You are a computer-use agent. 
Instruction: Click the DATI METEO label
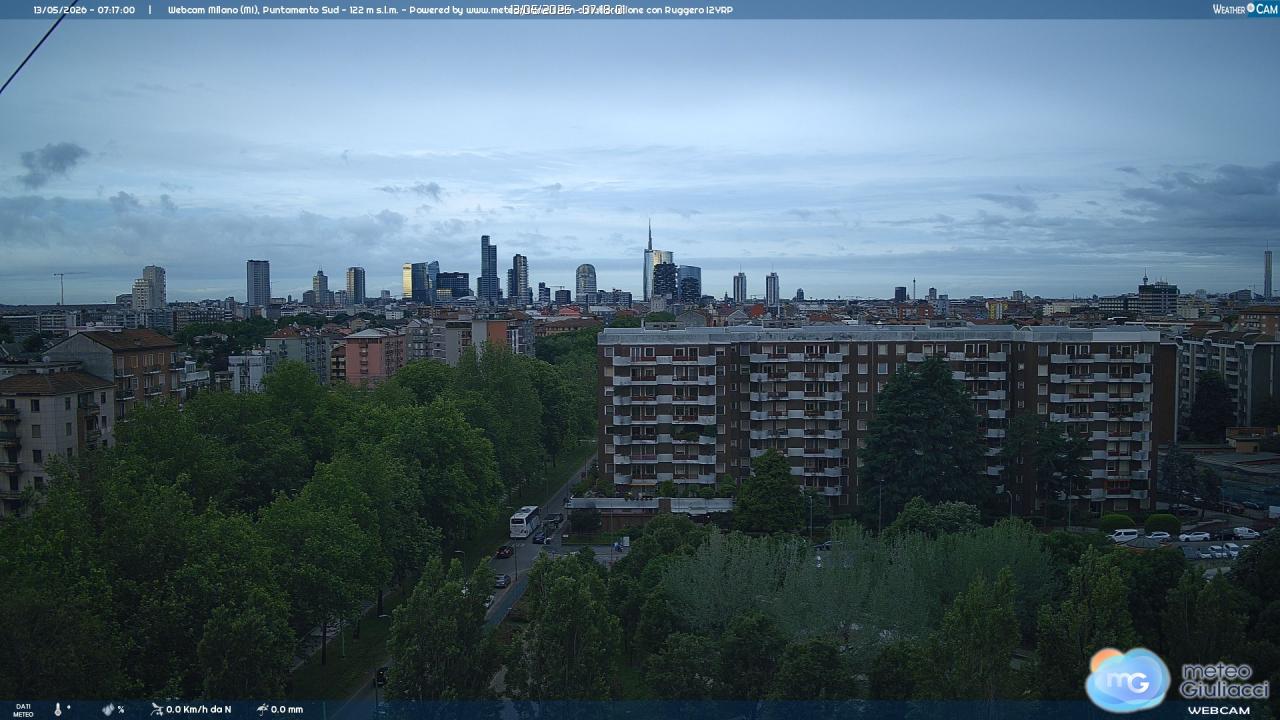point(23,710)
